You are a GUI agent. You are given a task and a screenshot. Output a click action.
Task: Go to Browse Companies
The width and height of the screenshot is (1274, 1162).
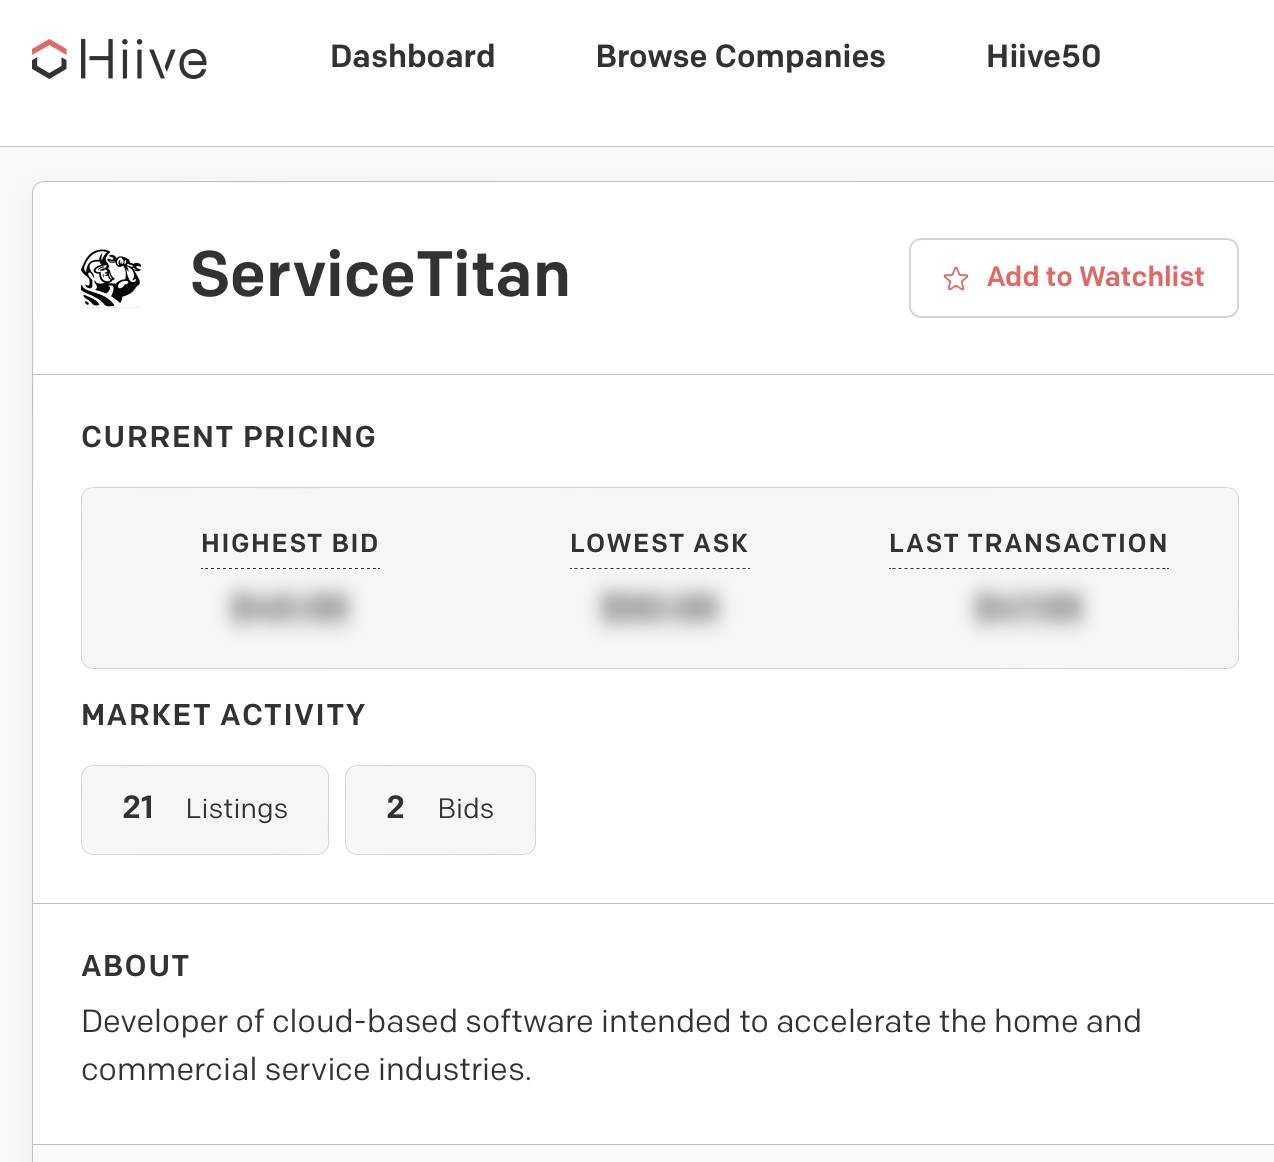(x=740, y=57)
